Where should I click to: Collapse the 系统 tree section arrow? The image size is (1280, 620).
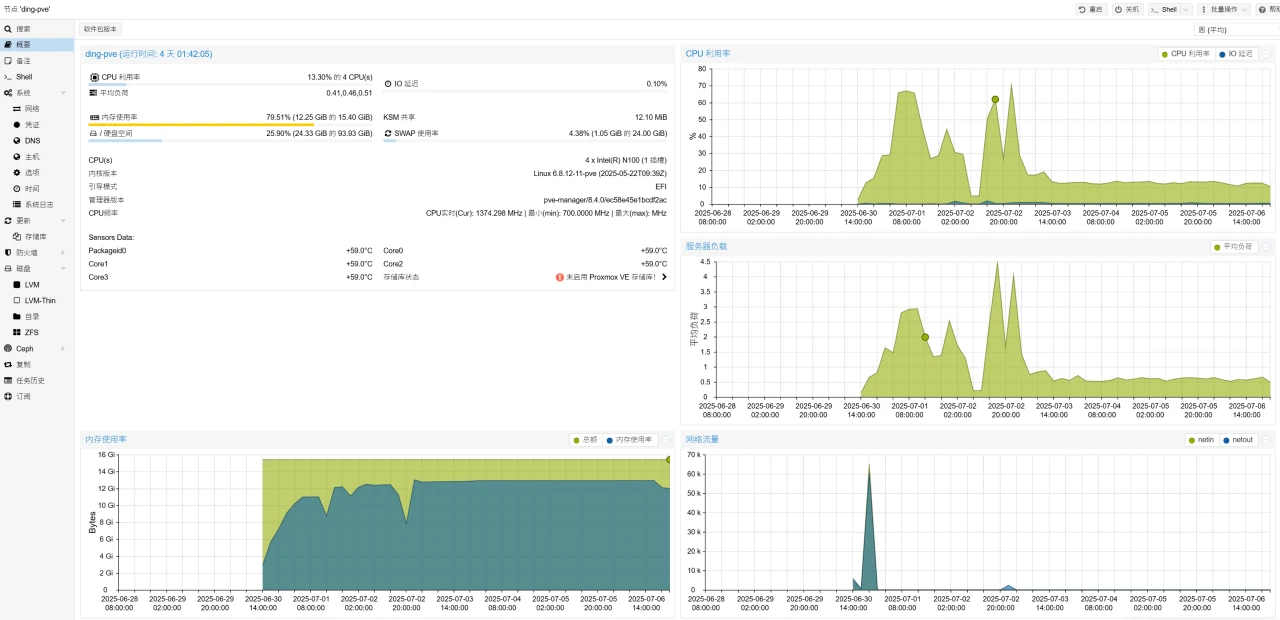tap(63, 92)
